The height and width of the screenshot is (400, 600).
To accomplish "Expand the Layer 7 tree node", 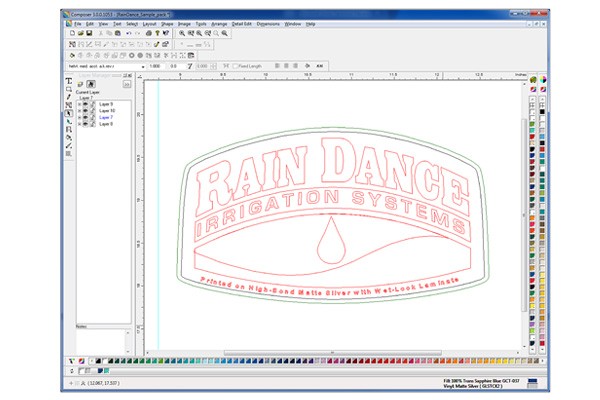I will [79, 117].
